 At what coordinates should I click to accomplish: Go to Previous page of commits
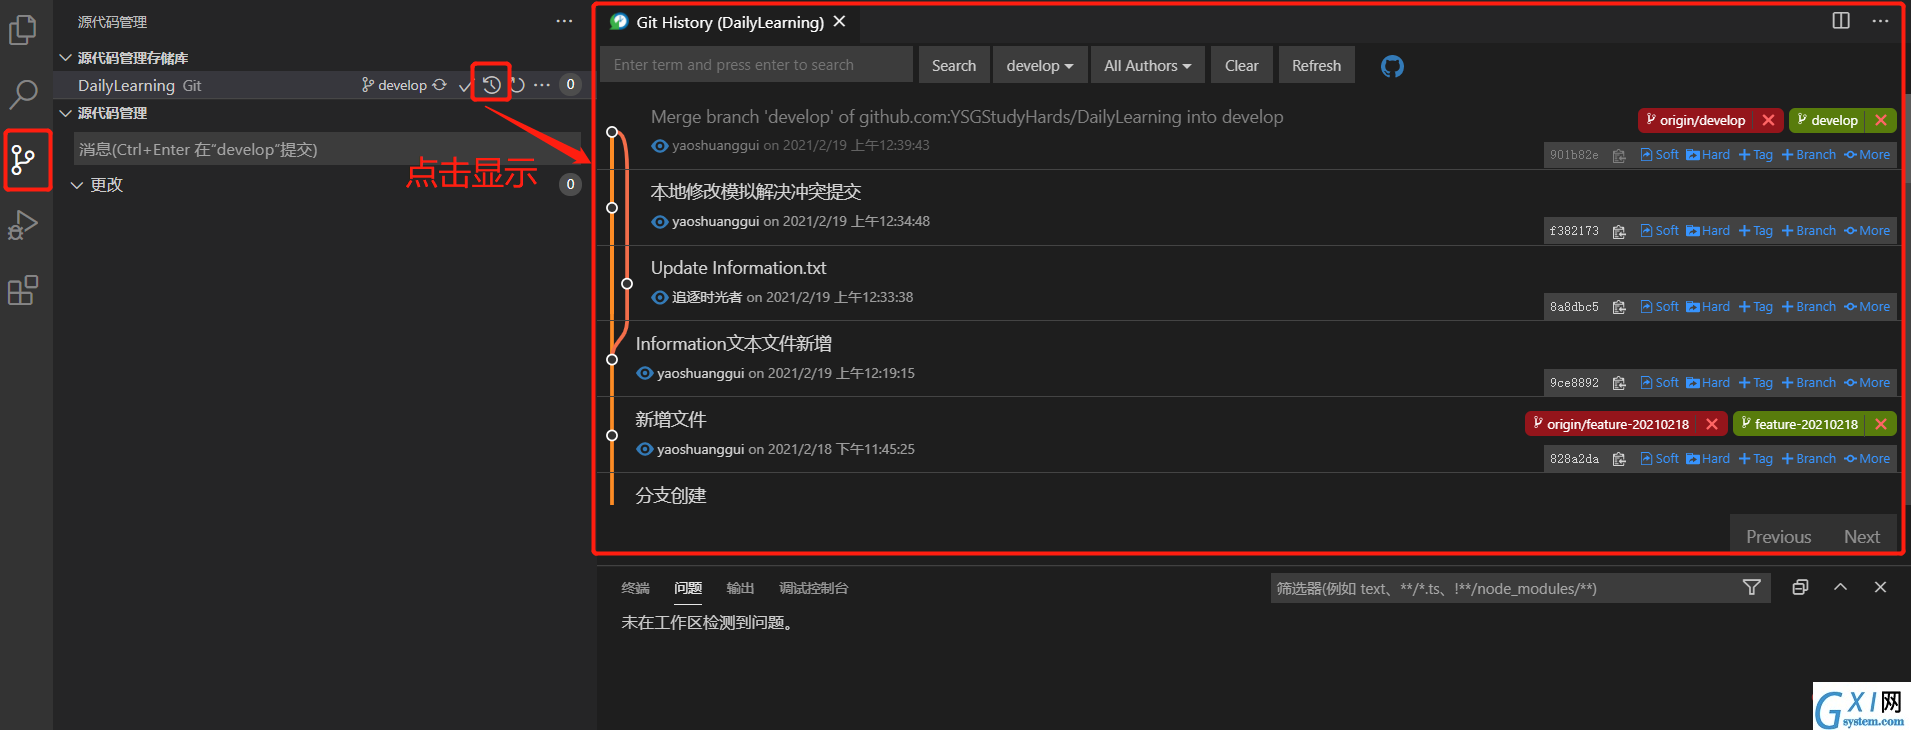click(1778, 537)
